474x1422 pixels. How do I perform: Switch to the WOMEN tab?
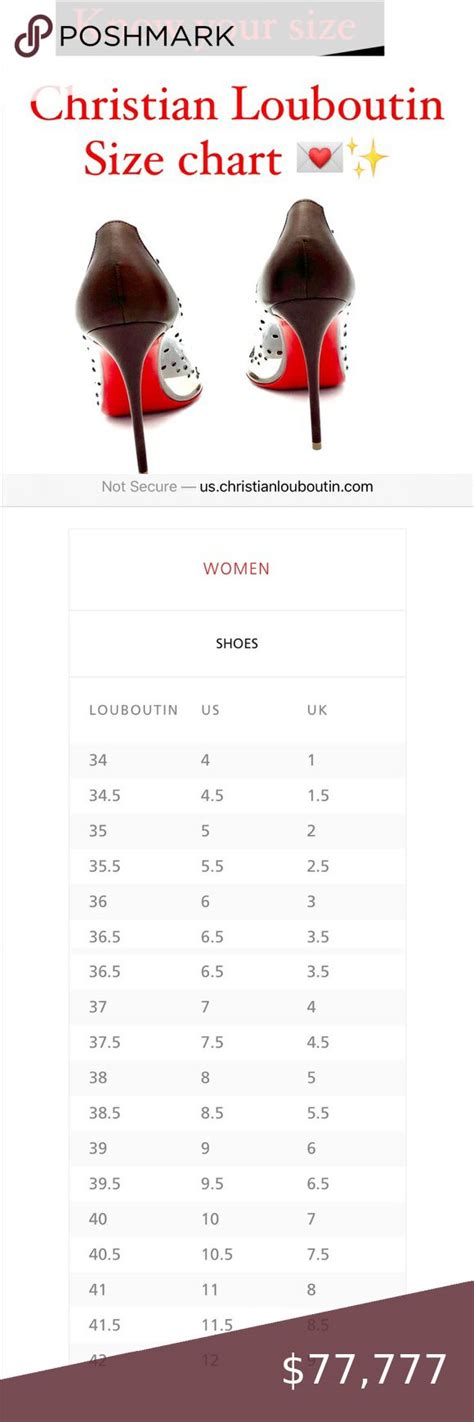click(237, 569)
